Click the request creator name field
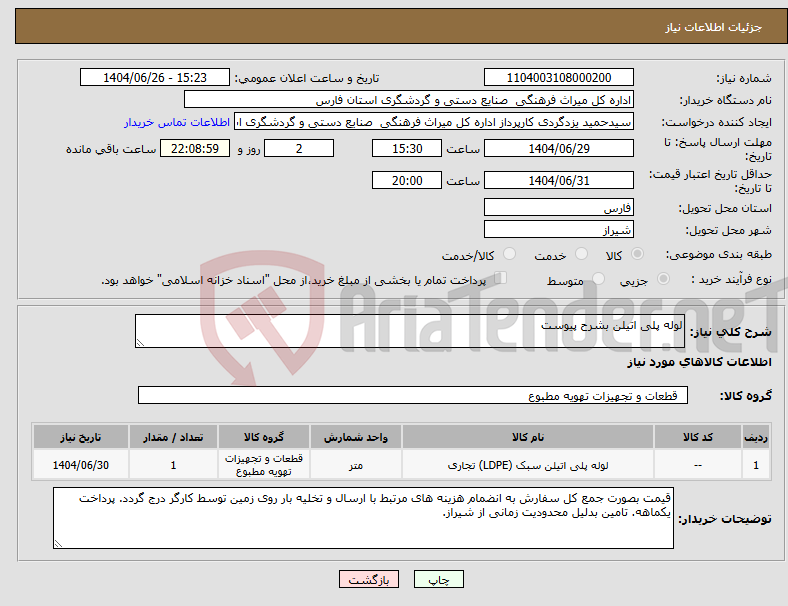788x606 pixels. [x=434, y=122]
